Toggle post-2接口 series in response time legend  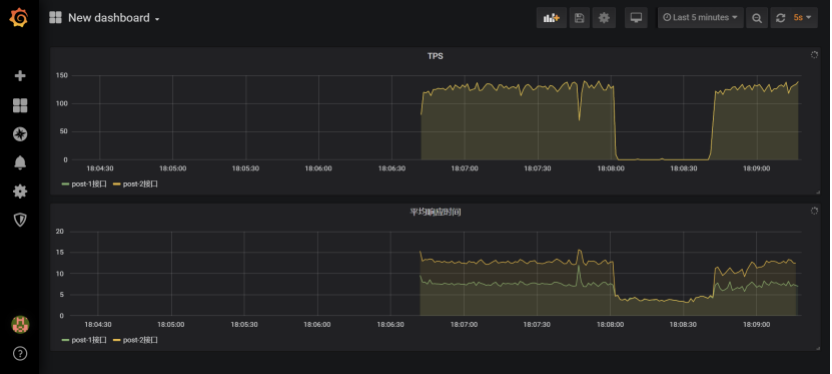coord(140,340)
